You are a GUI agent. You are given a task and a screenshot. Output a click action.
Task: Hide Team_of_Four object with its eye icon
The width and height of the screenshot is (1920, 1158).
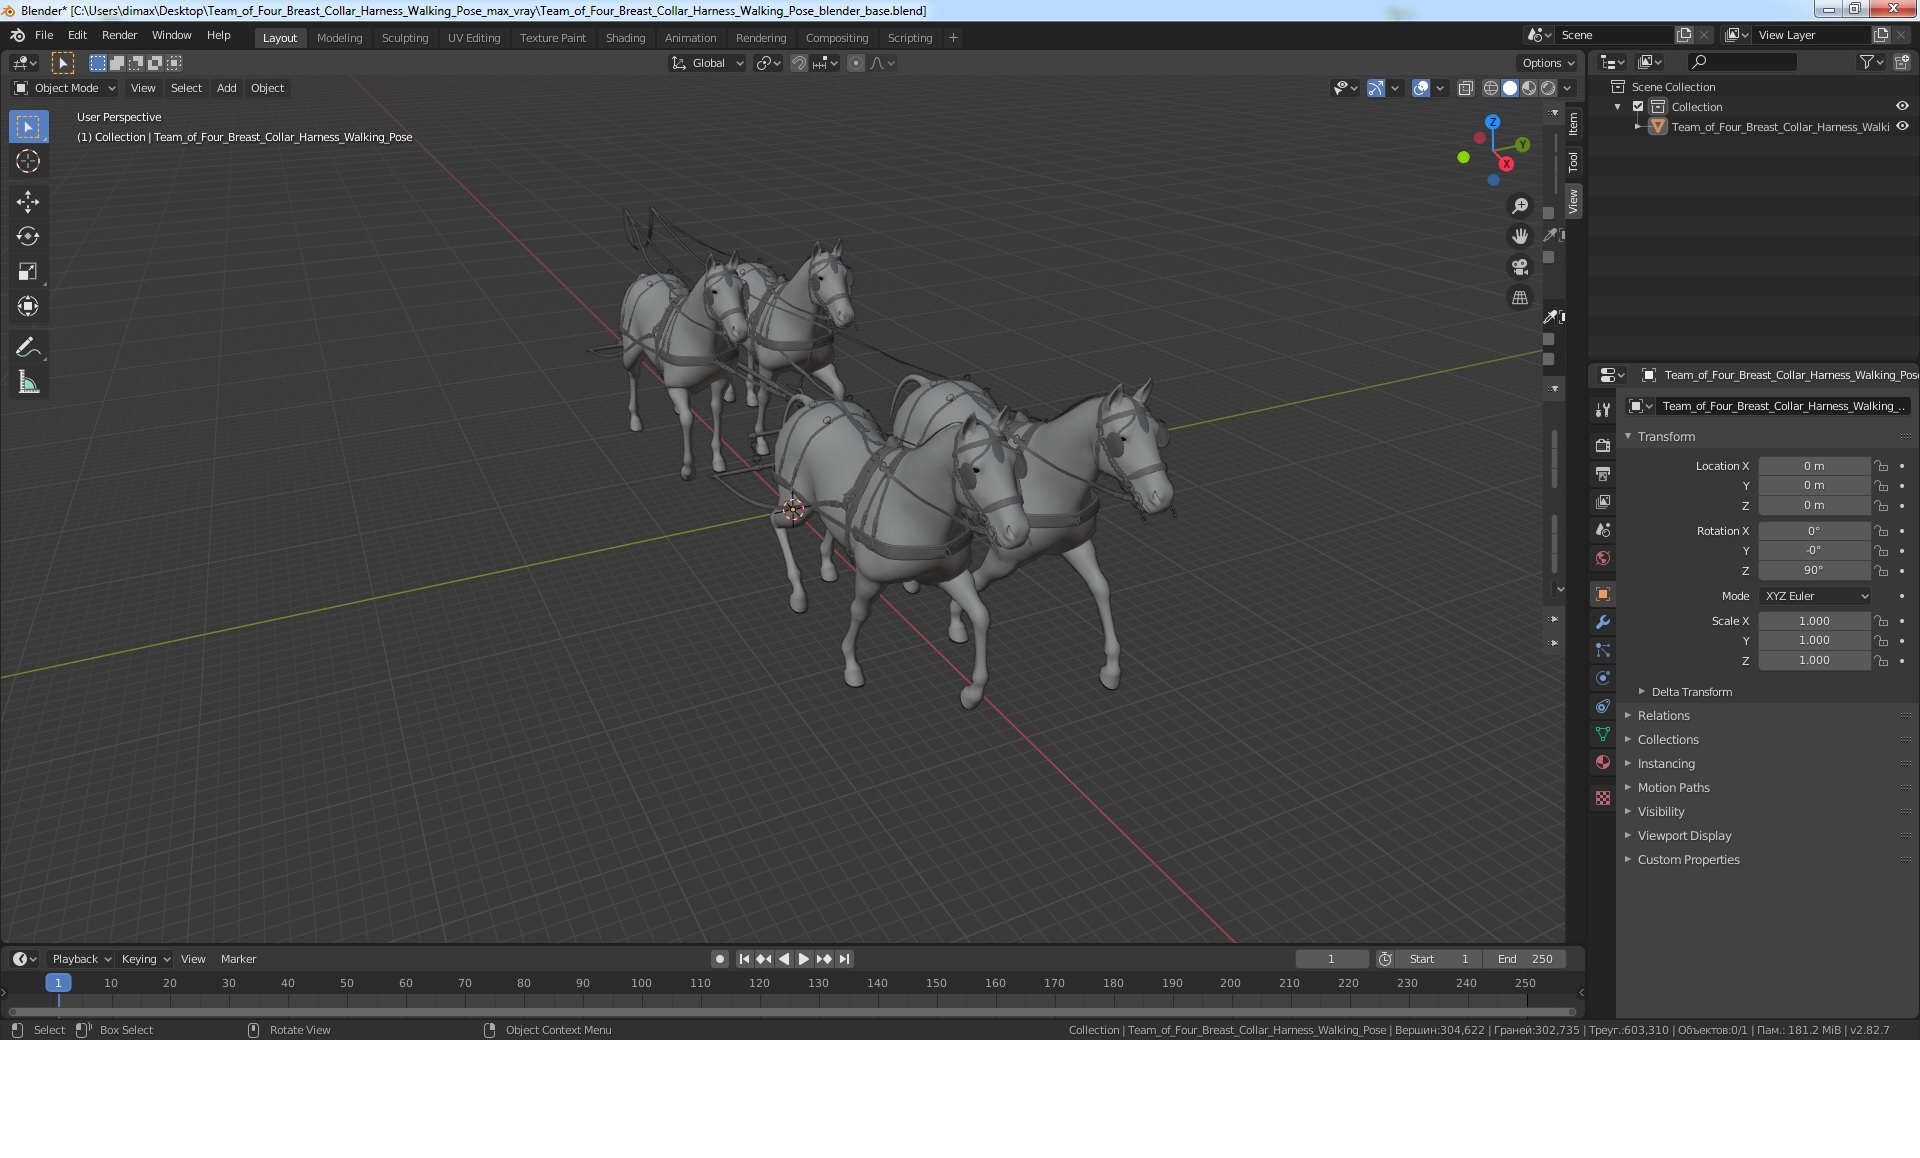pyautogui.click(x=1902, y=127)
